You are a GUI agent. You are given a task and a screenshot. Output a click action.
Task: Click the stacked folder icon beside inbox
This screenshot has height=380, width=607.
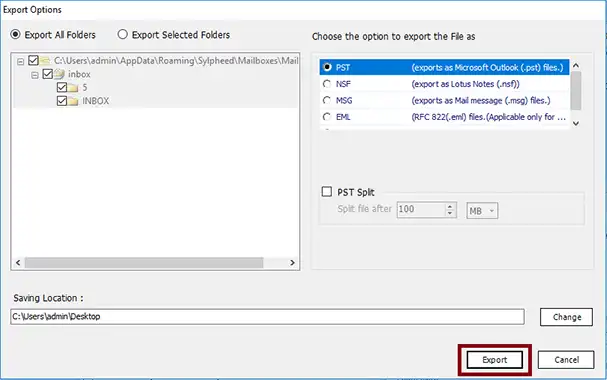click(59, 74)
